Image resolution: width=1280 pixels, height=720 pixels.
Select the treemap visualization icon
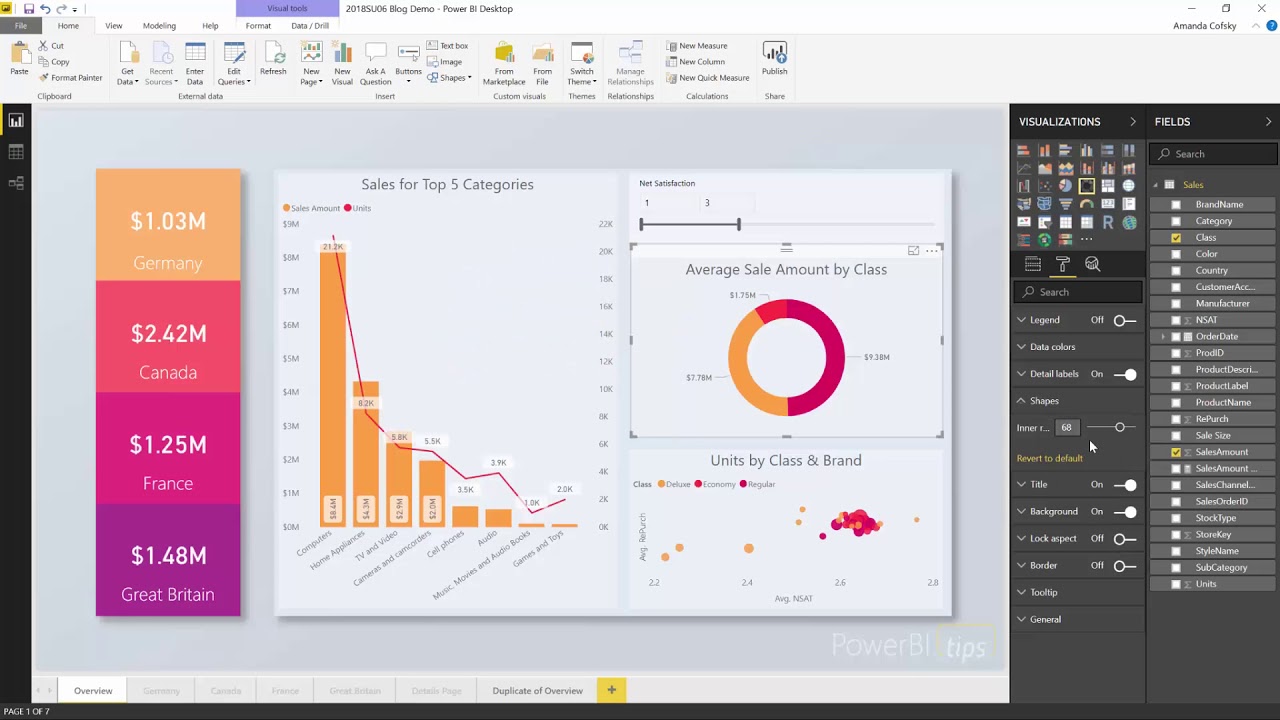(x=1108, y=186)
